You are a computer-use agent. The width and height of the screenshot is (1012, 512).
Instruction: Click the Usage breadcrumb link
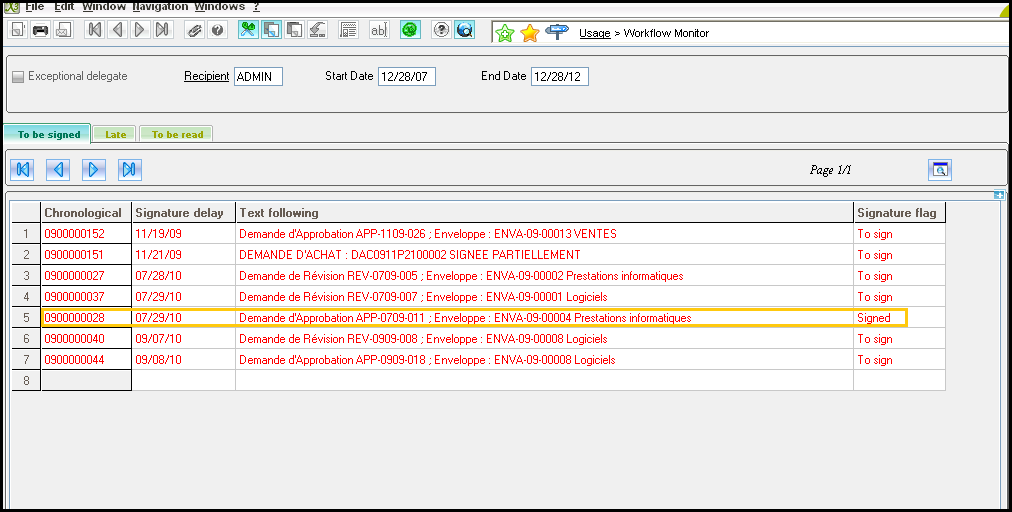pyautogui.click(x=594, y=33)
